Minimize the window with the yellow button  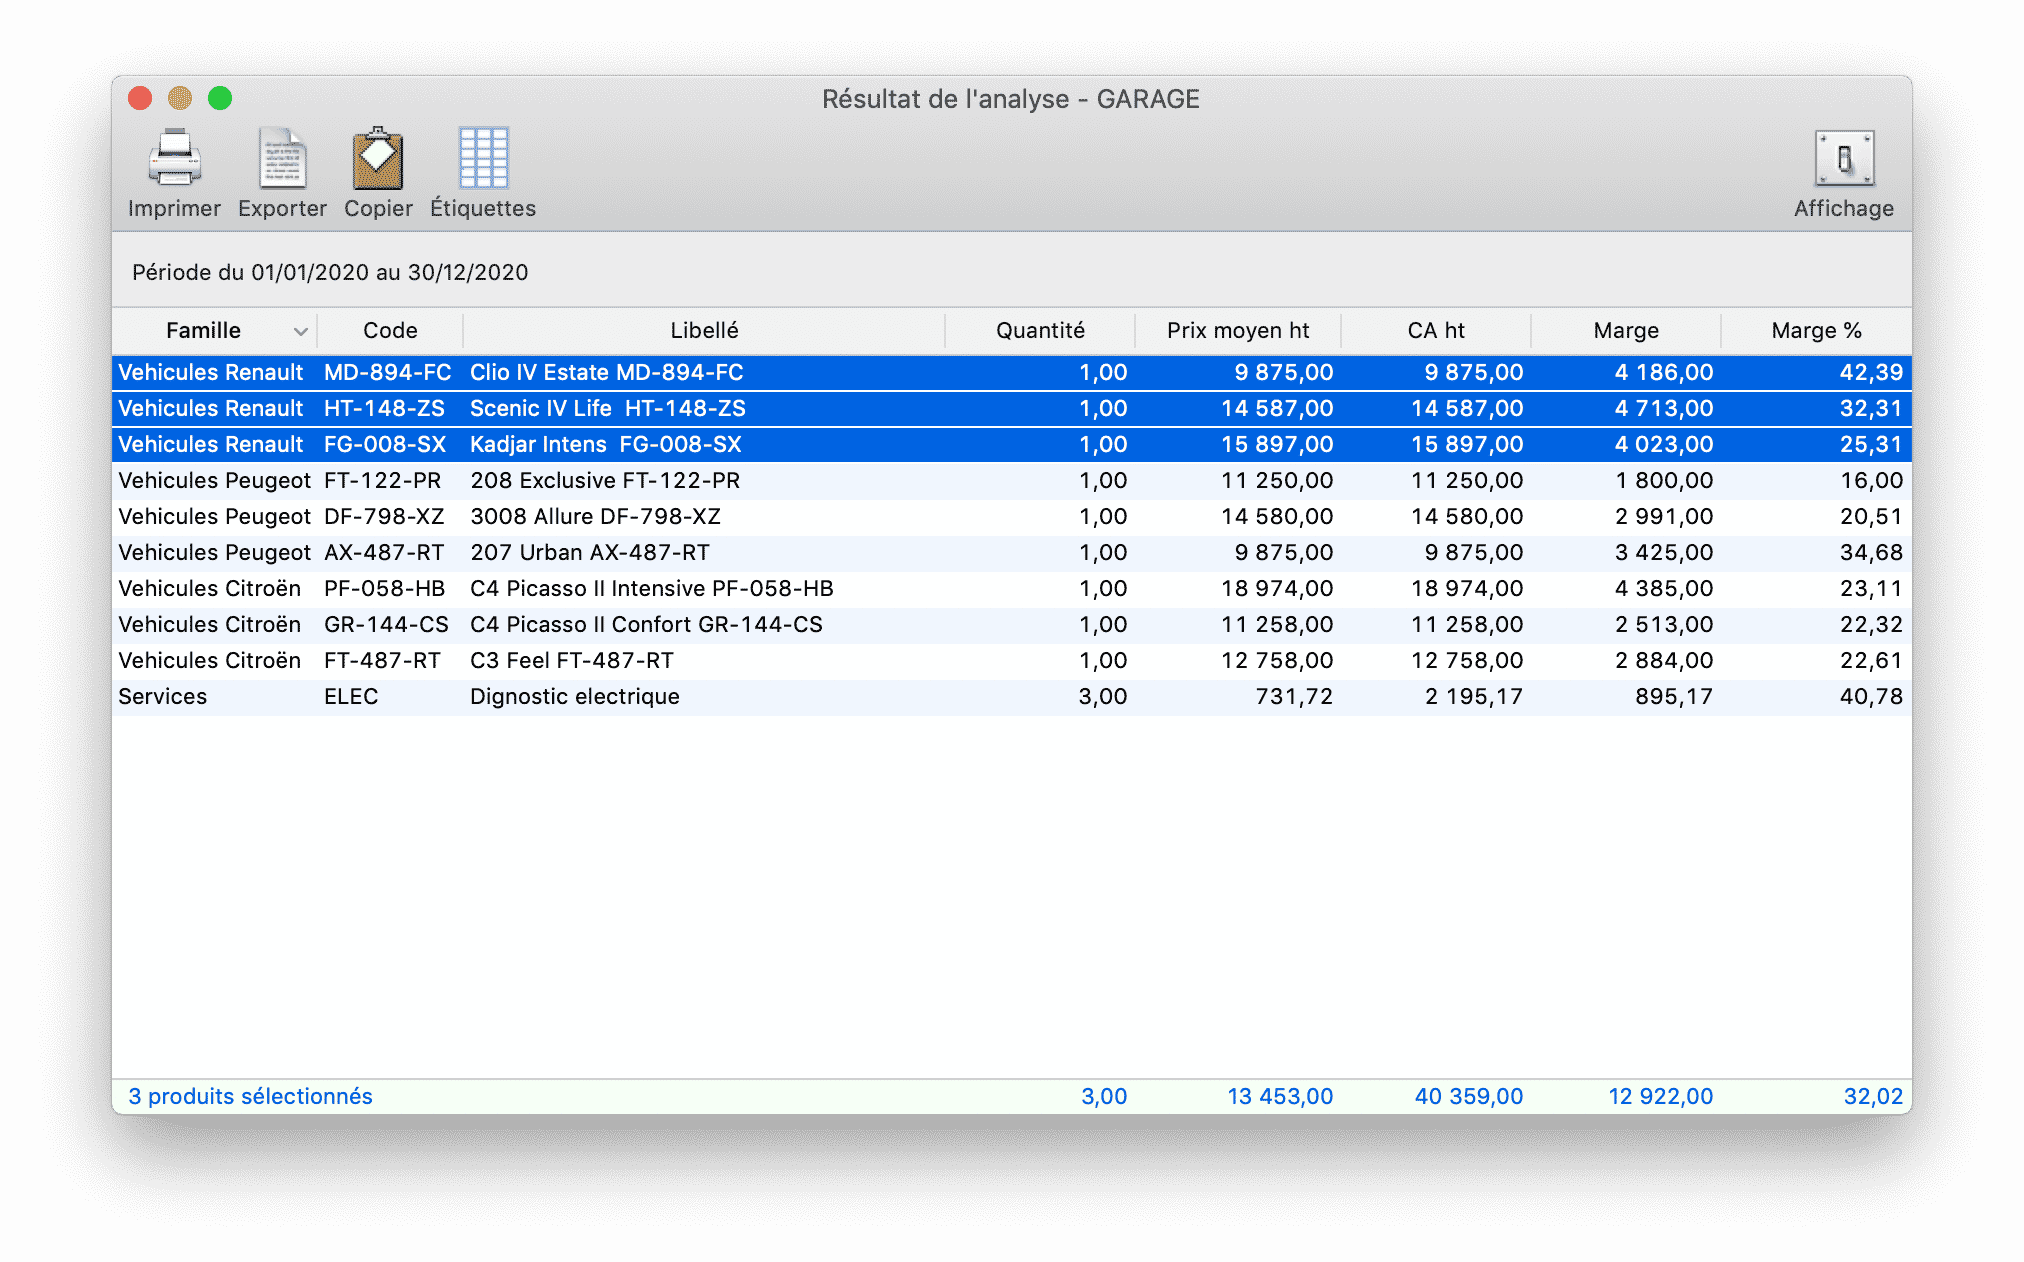point(180,98)
